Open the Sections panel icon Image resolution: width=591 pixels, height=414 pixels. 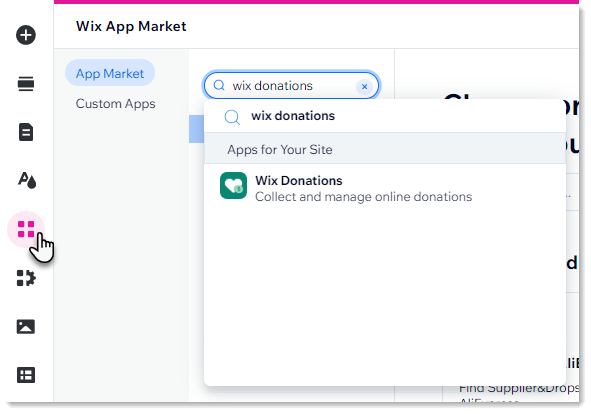pos(26,84)
